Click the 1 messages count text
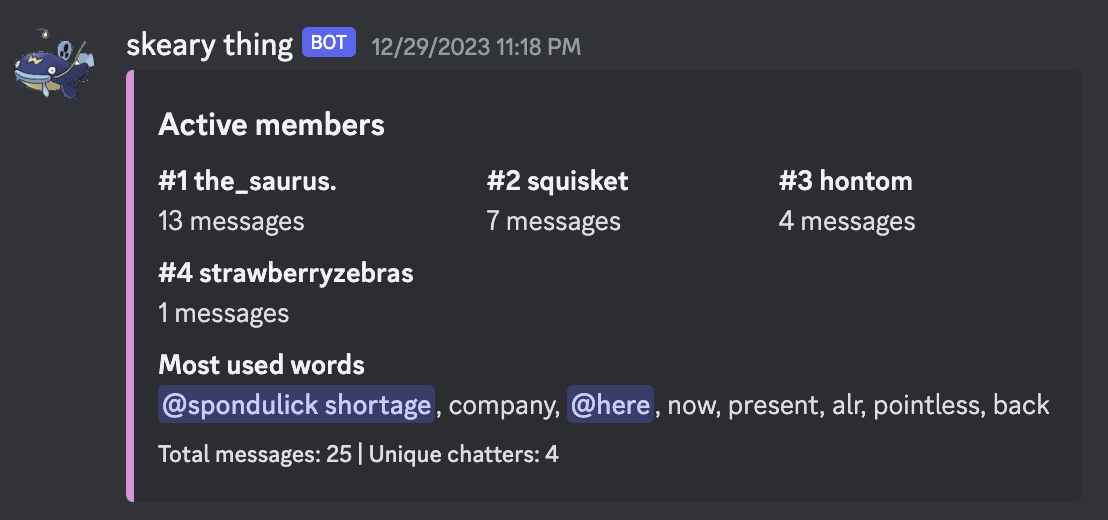The height and width of the screenshot is (520, 1108). 223,313
